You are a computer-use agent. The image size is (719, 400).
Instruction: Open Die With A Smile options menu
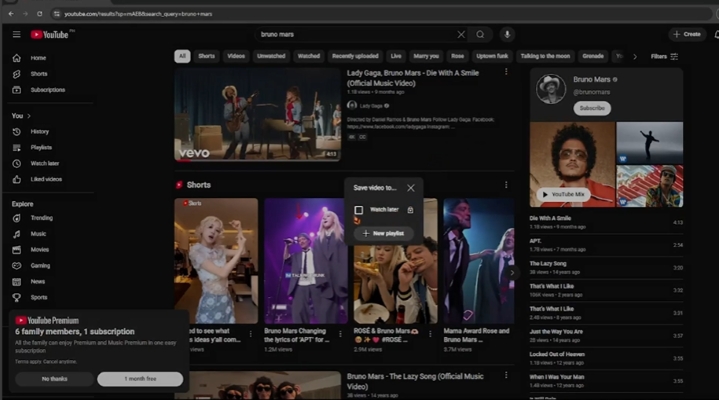click(x=506, y=72)
